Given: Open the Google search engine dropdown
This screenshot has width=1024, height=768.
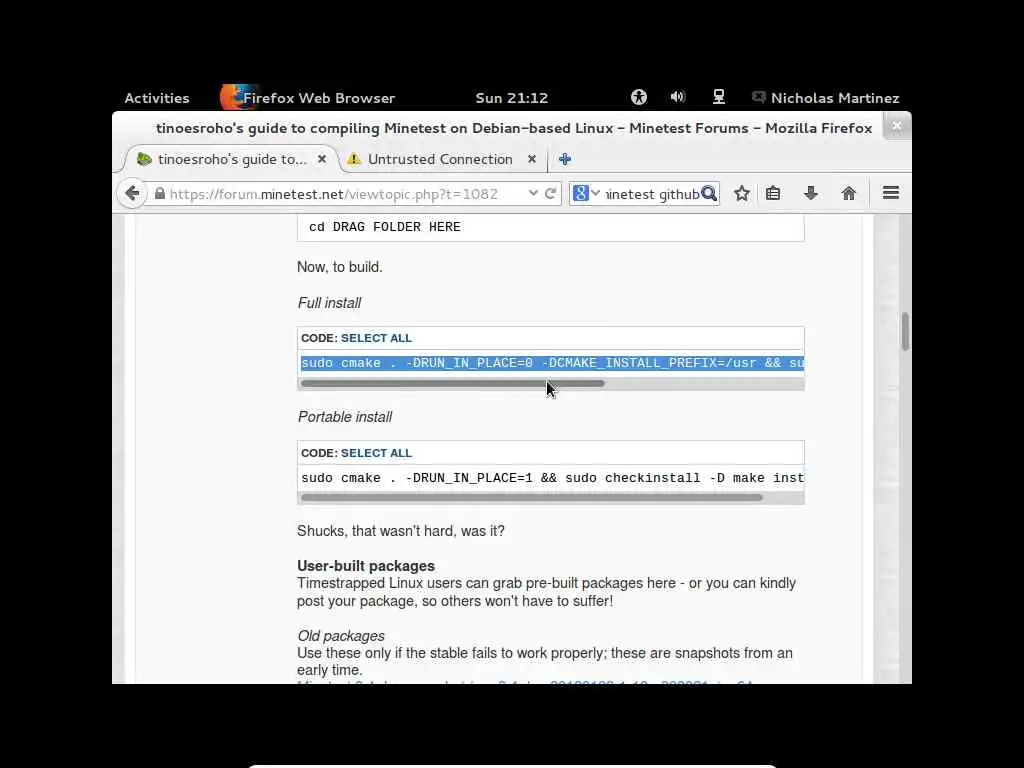Looking at the screenshot, I should [585, 193].
